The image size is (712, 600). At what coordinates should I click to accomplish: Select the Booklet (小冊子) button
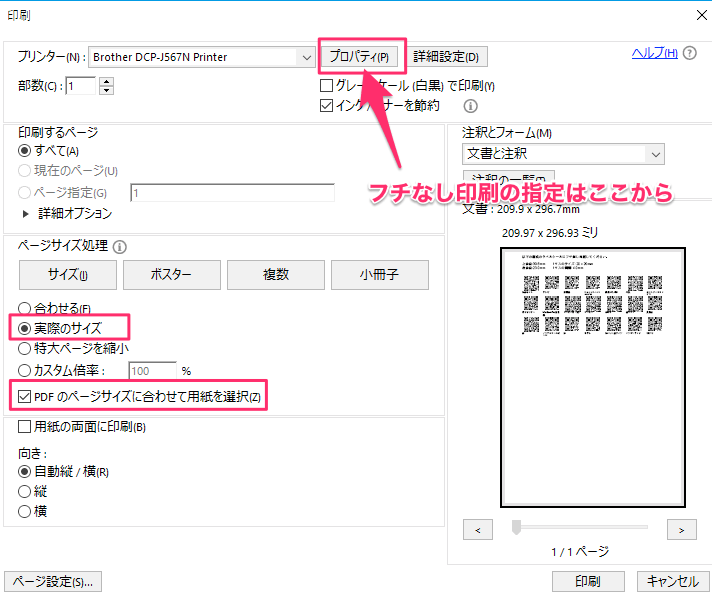[380, 275]
